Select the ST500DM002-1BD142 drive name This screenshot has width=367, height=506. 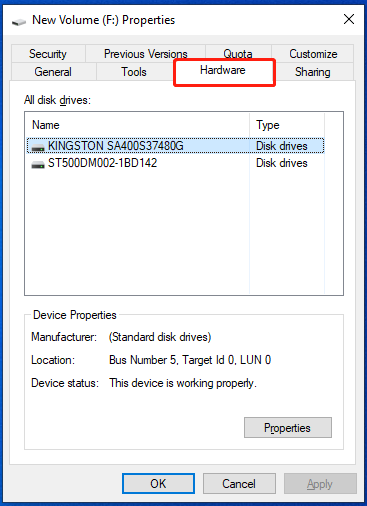[102, 163]
